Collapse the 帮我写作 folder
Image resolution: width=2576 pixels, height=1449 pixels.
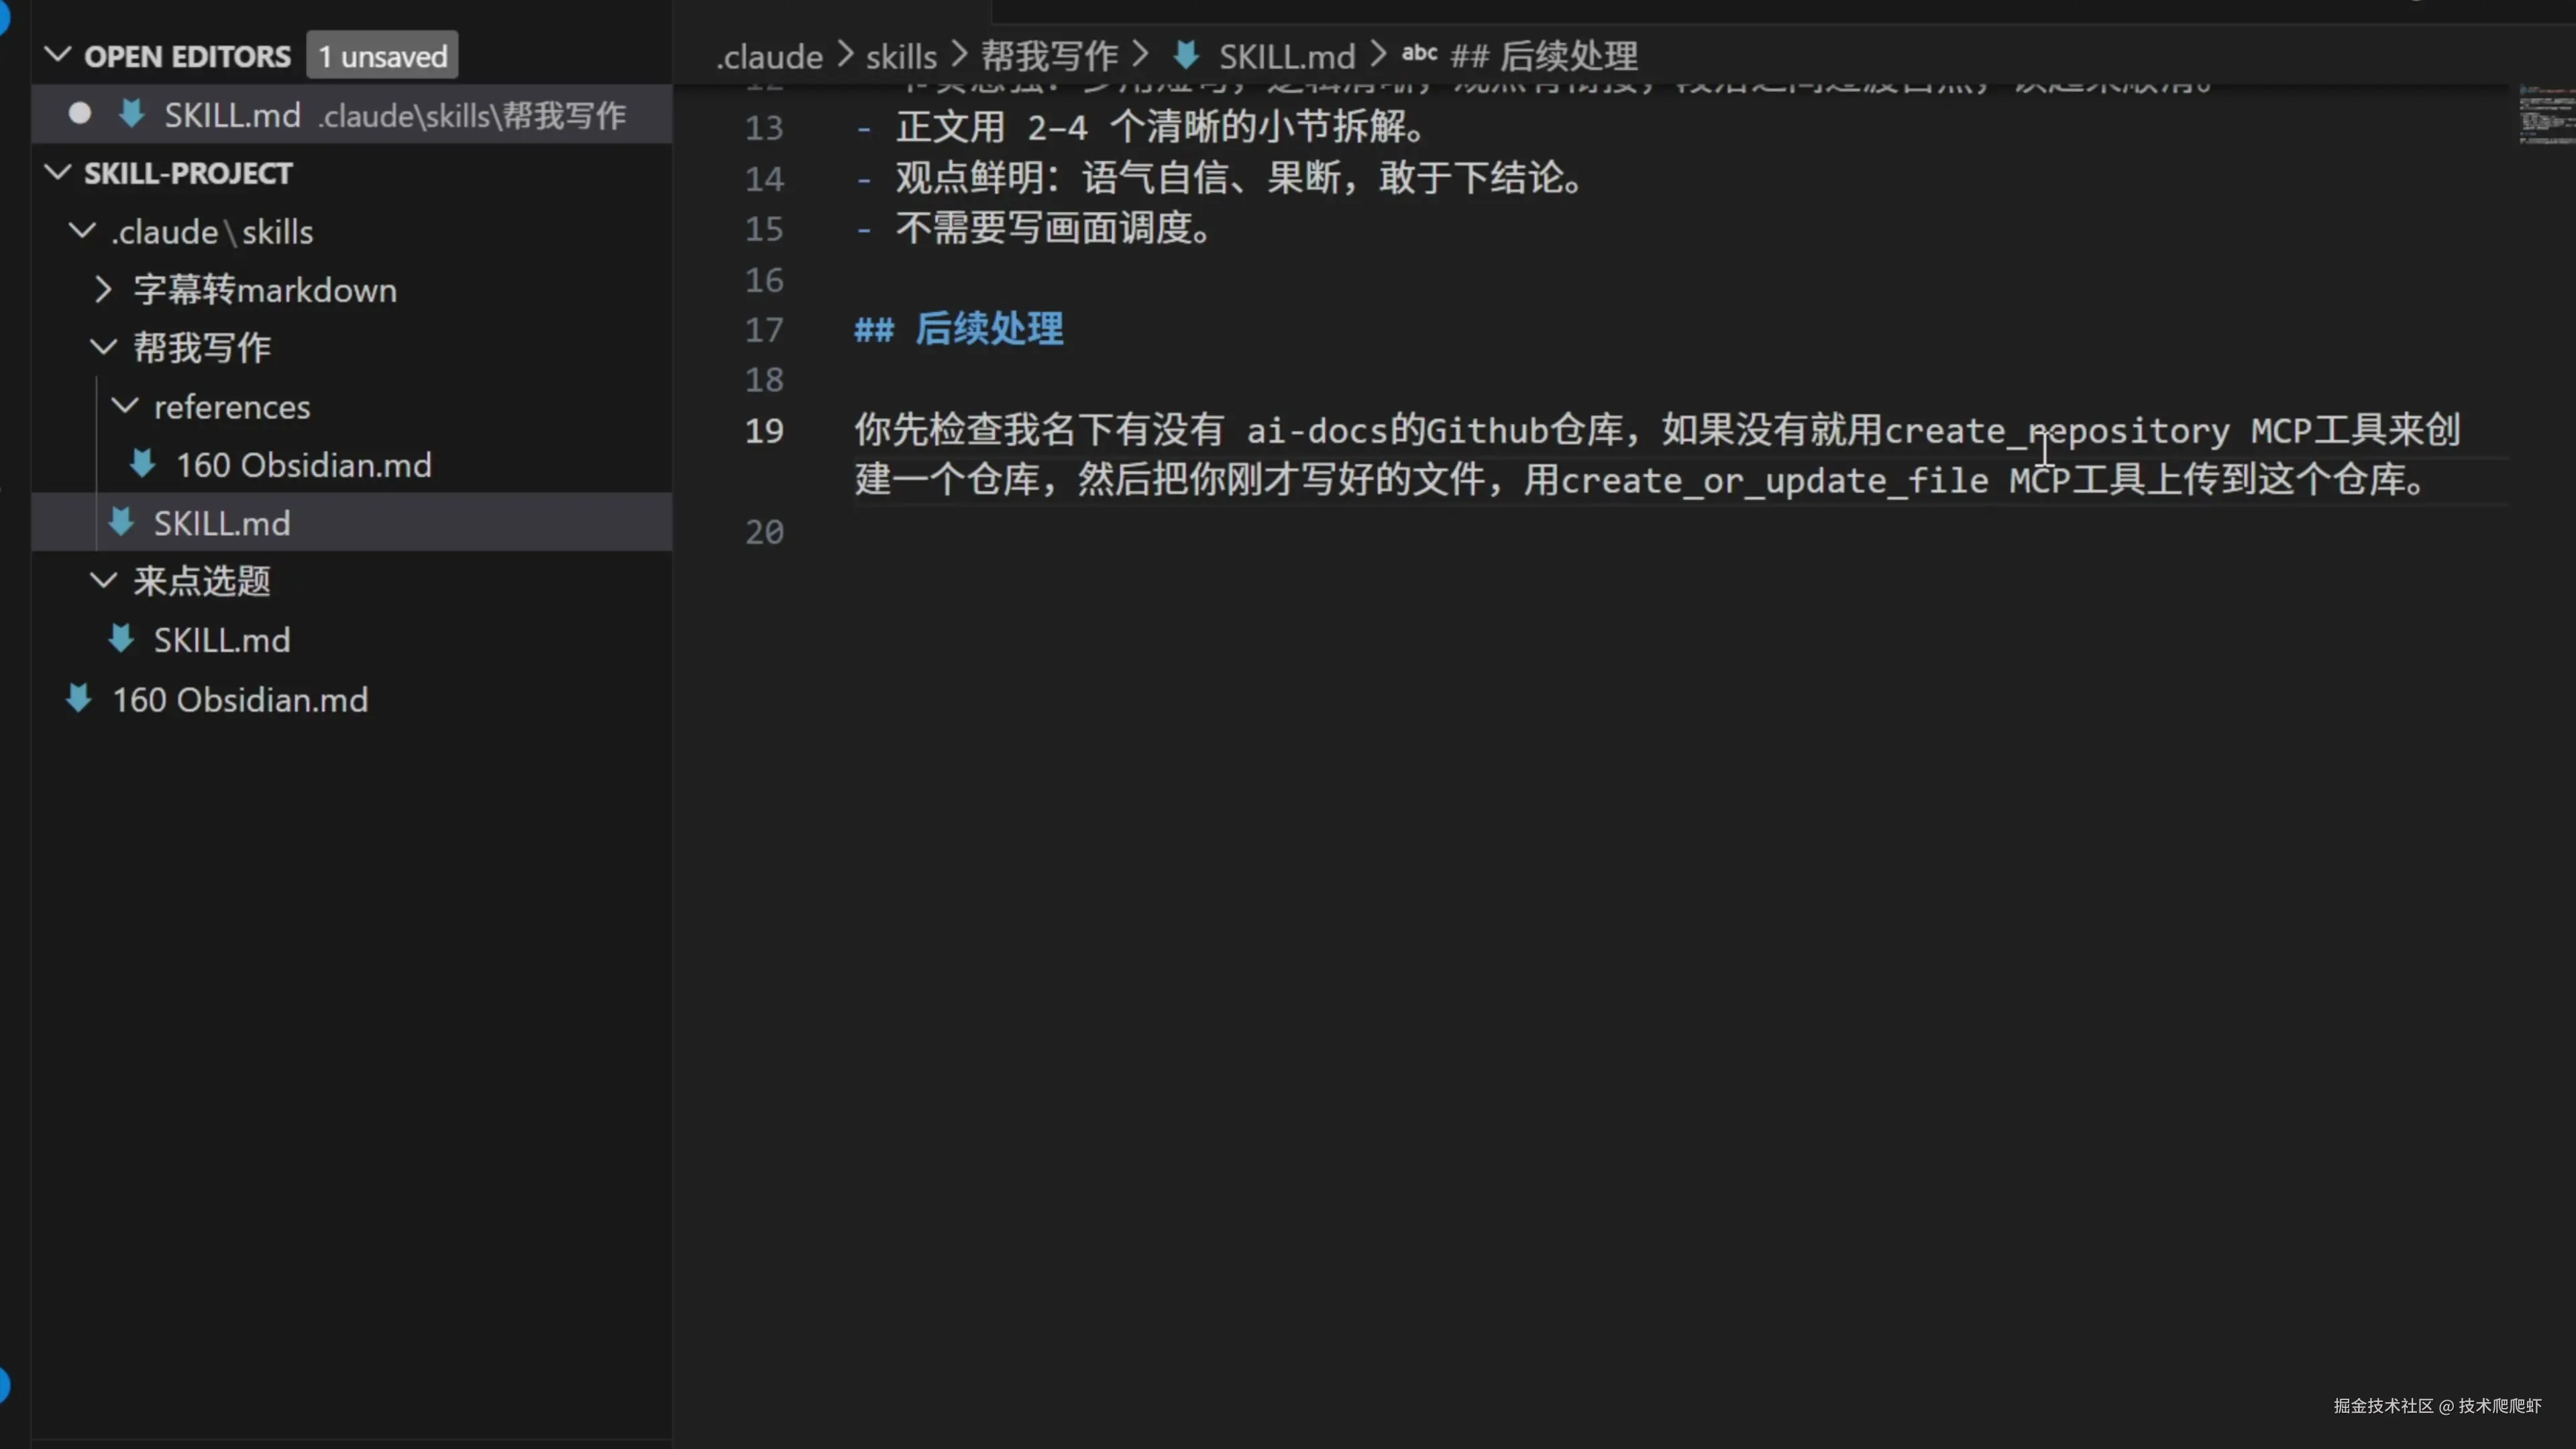coord(103,348)
